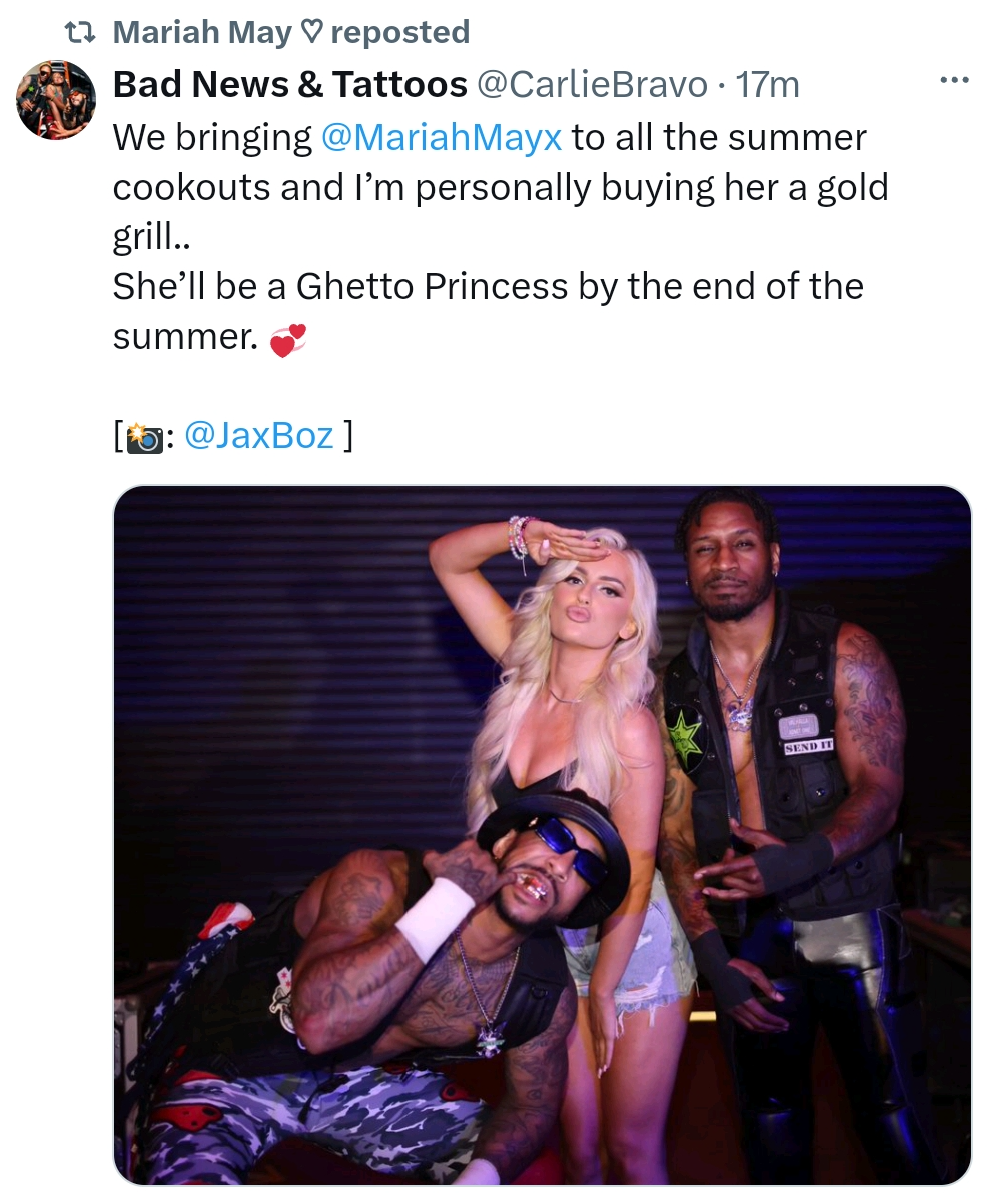
Task: Click the 'gold grill..' text line
Action: tap(151, 237)
